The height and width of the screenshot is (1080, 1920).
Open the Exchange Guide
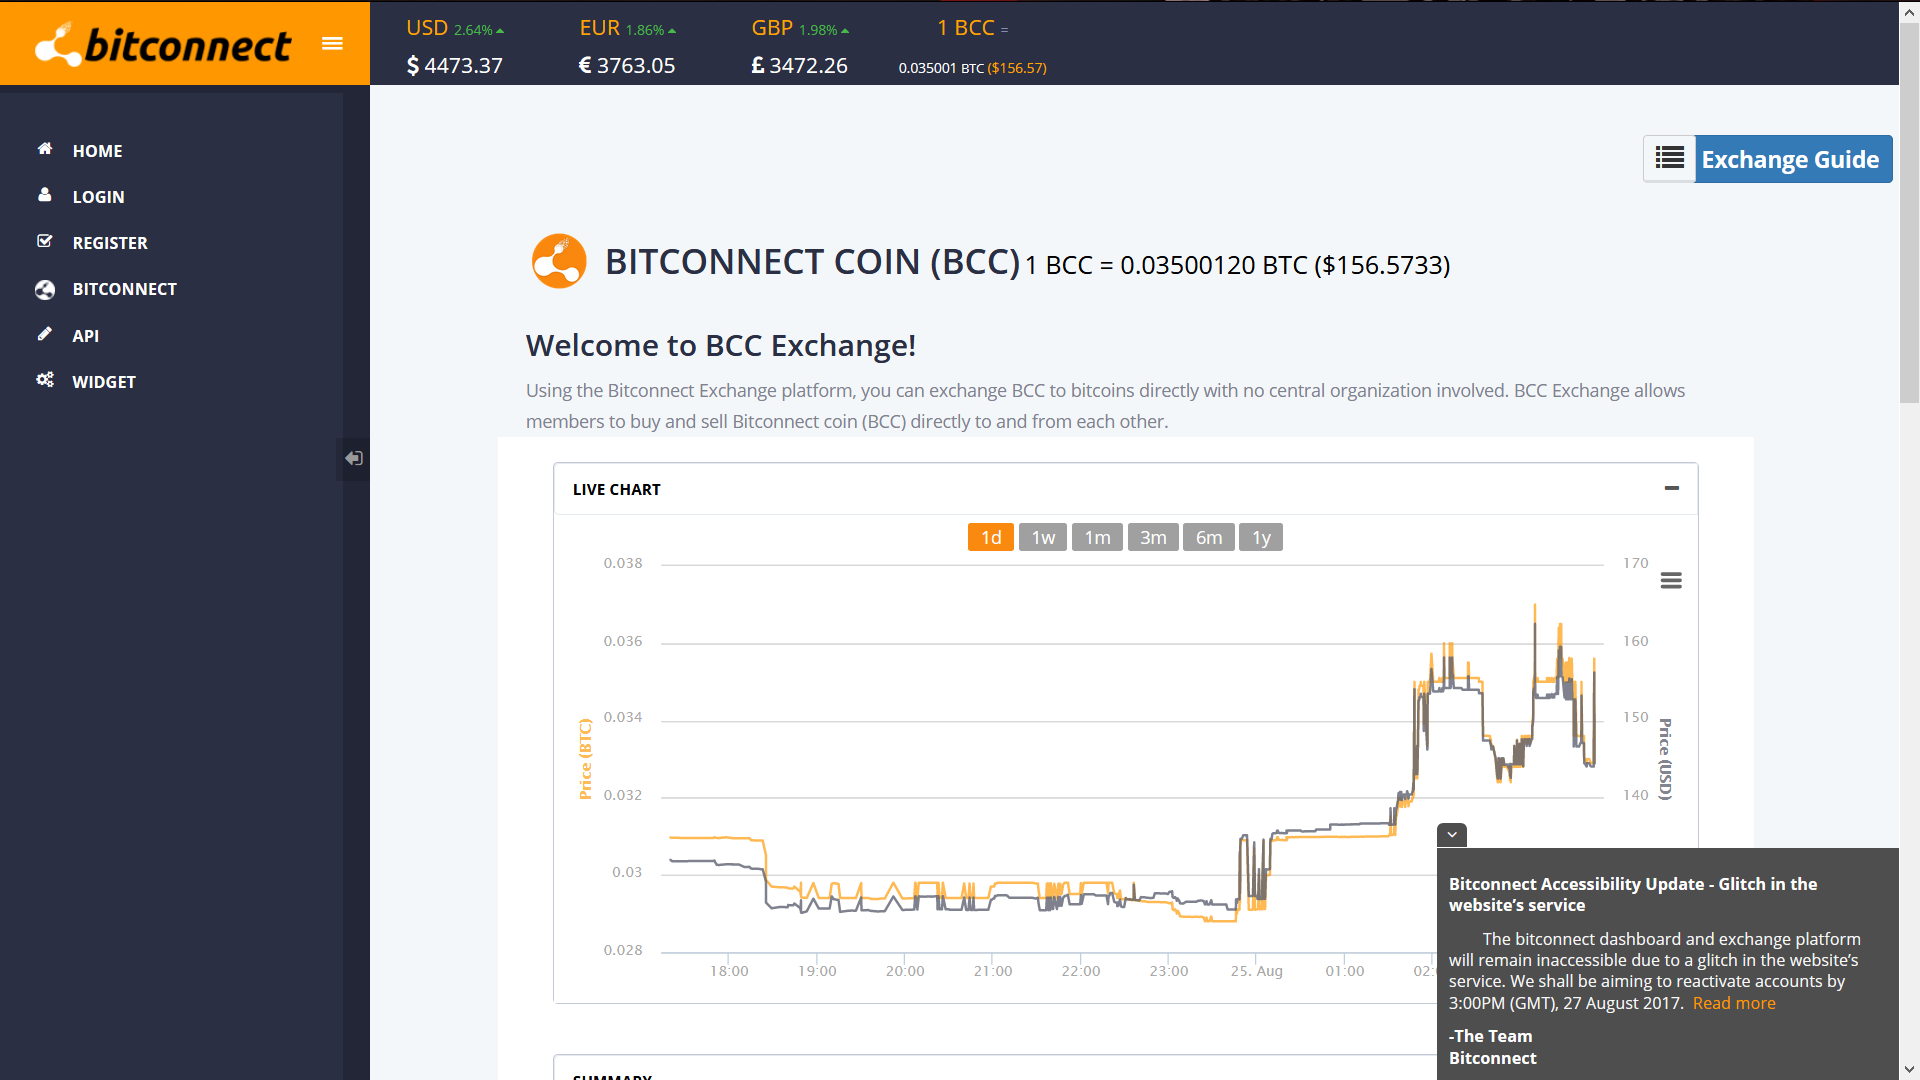point(1768,159)
